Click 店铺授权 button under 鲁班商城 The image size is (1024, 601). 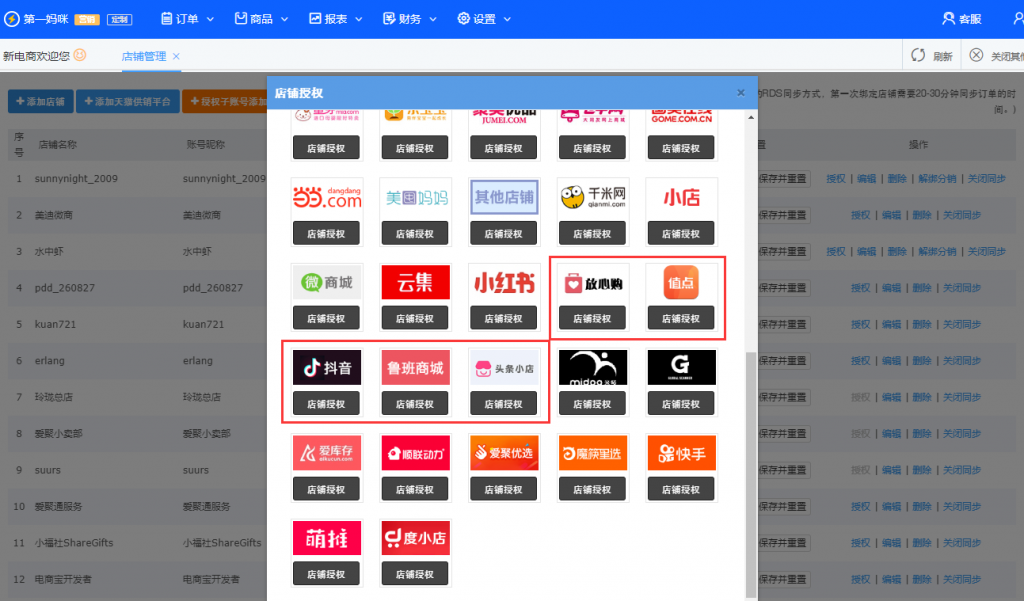(415, 404)
